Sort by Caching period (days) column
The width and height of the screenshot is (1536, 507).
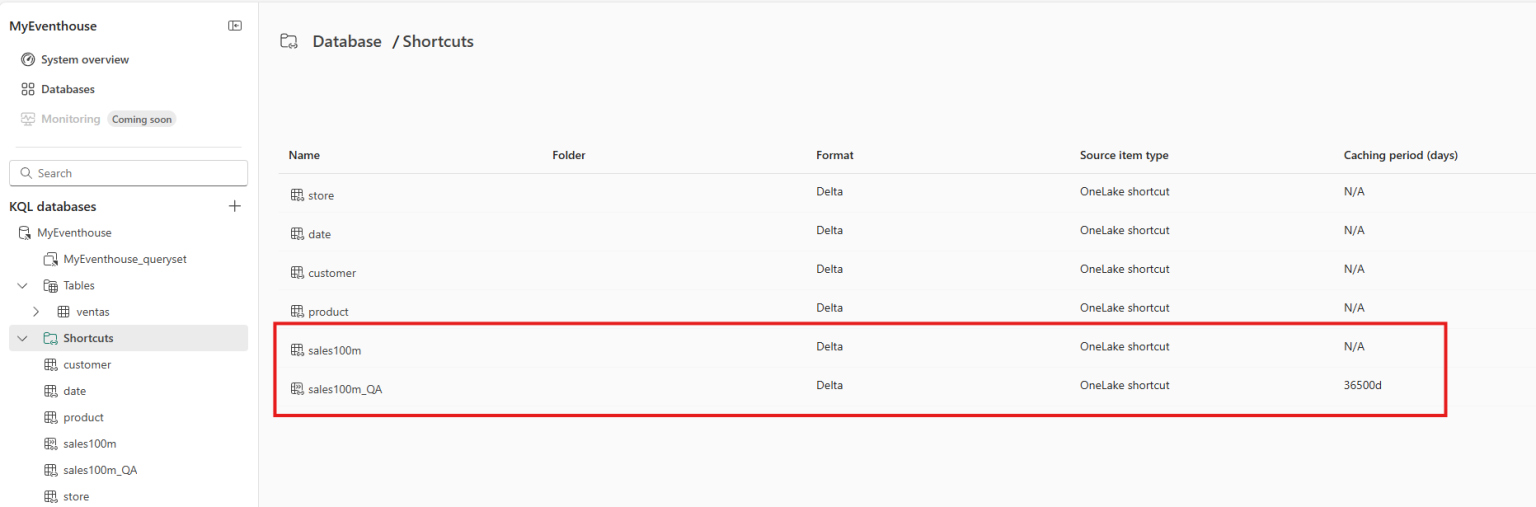pyautogui.click(x=1400, y=155)
